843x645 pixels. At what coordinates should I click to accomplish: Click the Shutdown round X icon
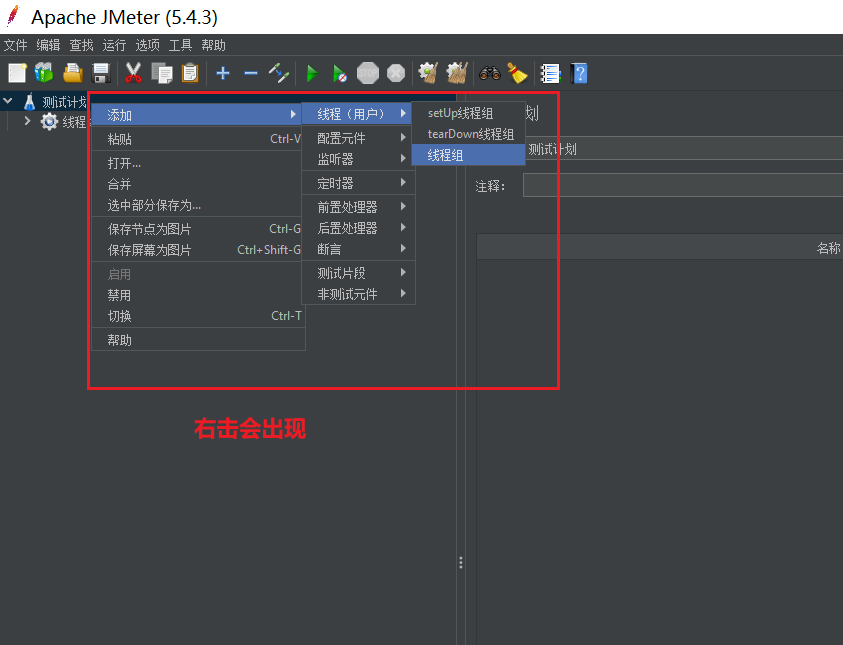pos(396,73)
